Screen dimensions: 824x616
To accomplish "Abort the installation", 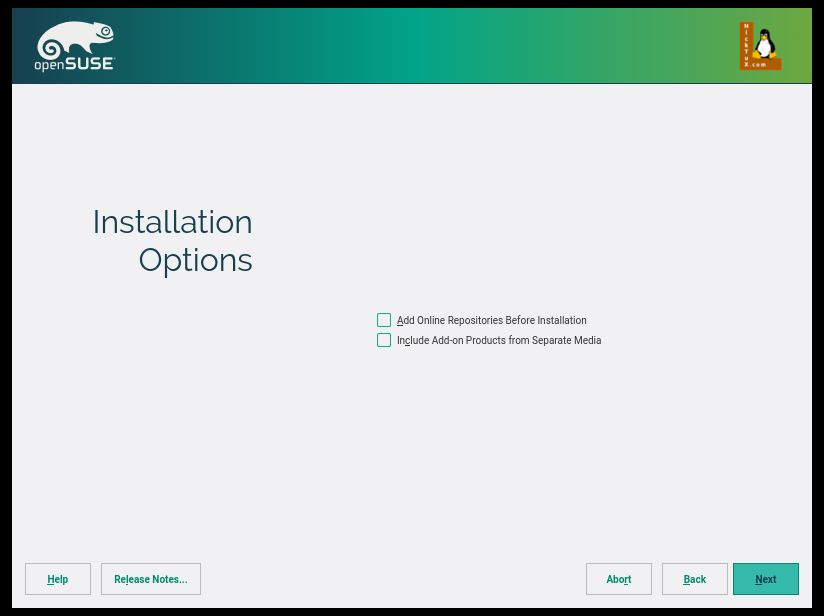I will coord(619,579).
